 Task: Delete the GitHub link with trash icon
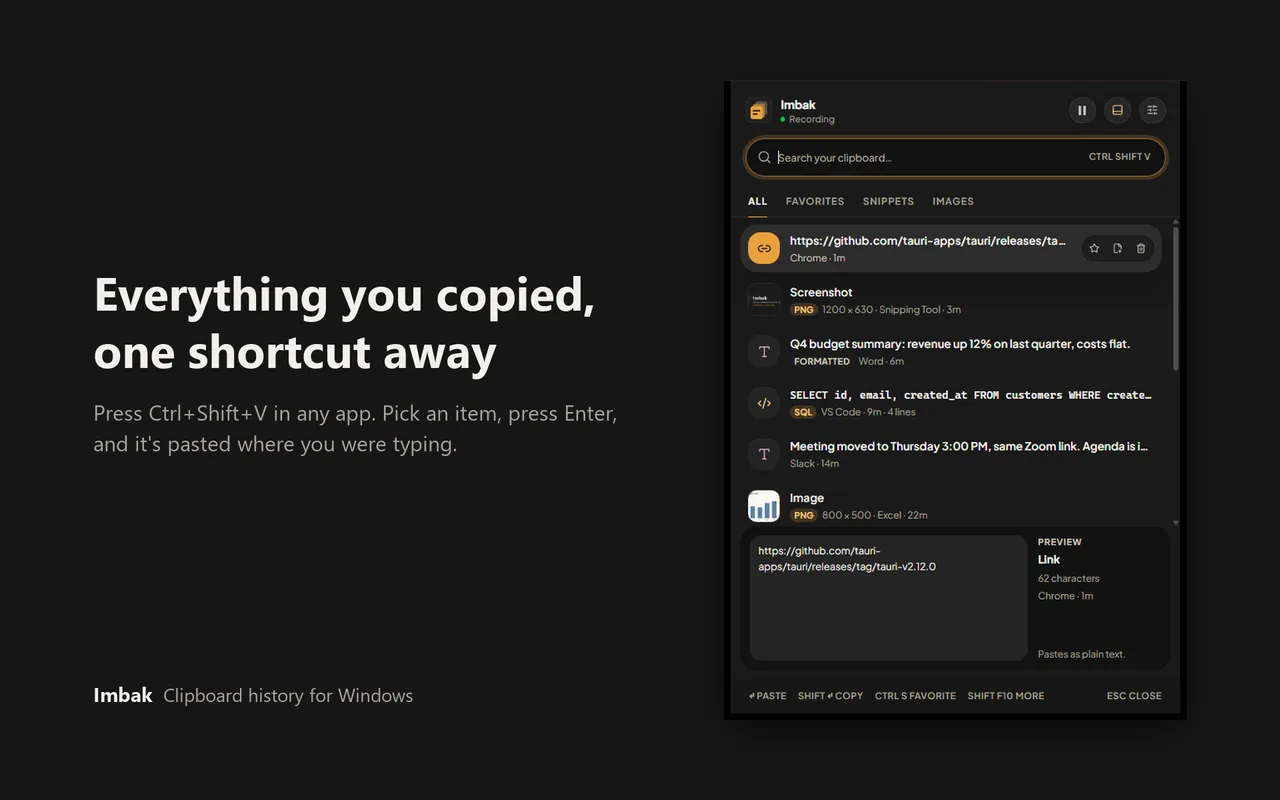coord(1141,248)
